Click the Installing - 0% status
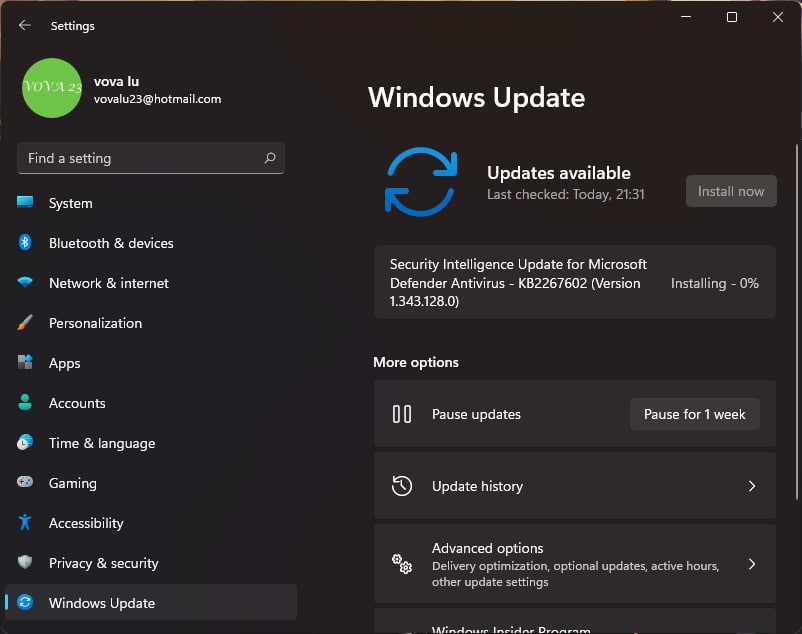The width and height of the screenshot is (802, 634). point(715,283)
